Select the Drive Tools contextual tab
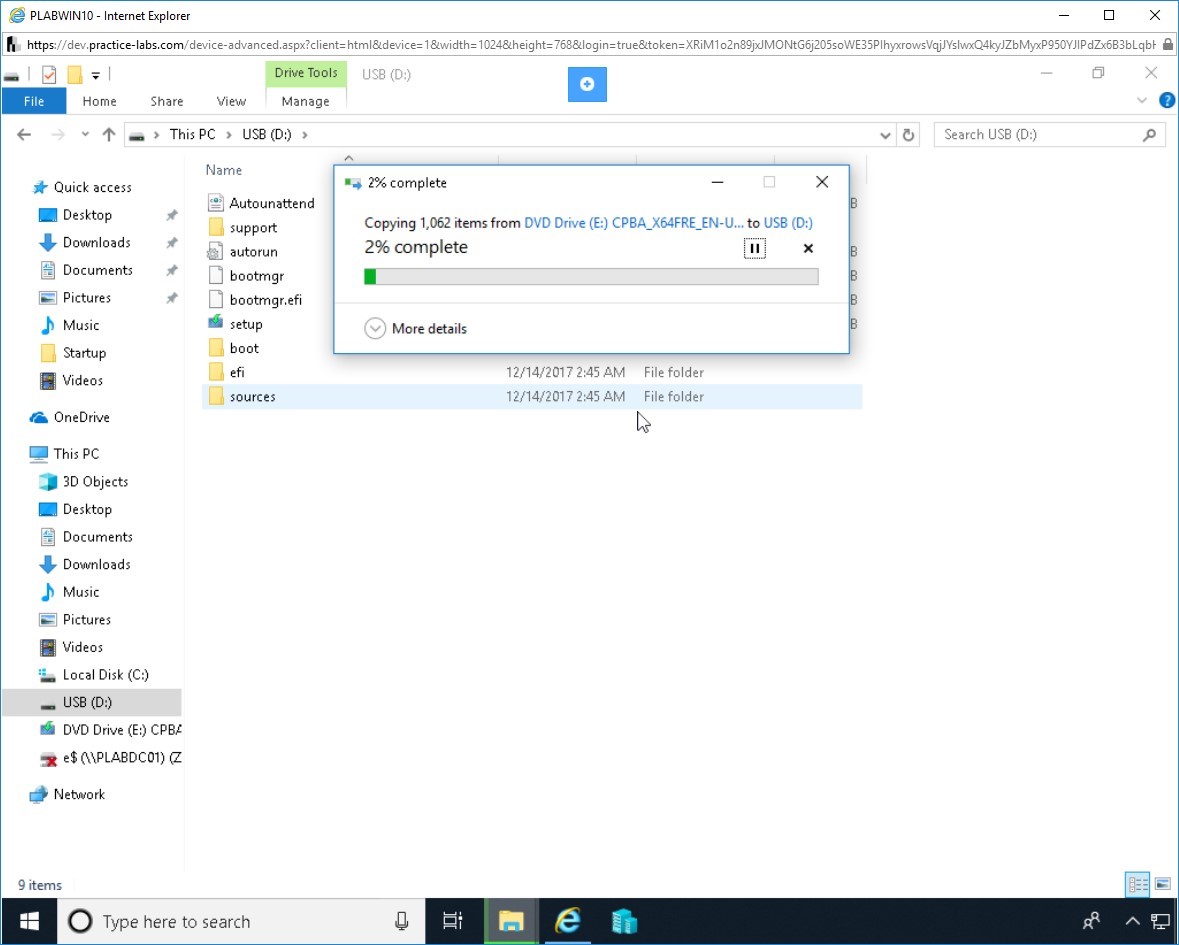 (305, 73)
